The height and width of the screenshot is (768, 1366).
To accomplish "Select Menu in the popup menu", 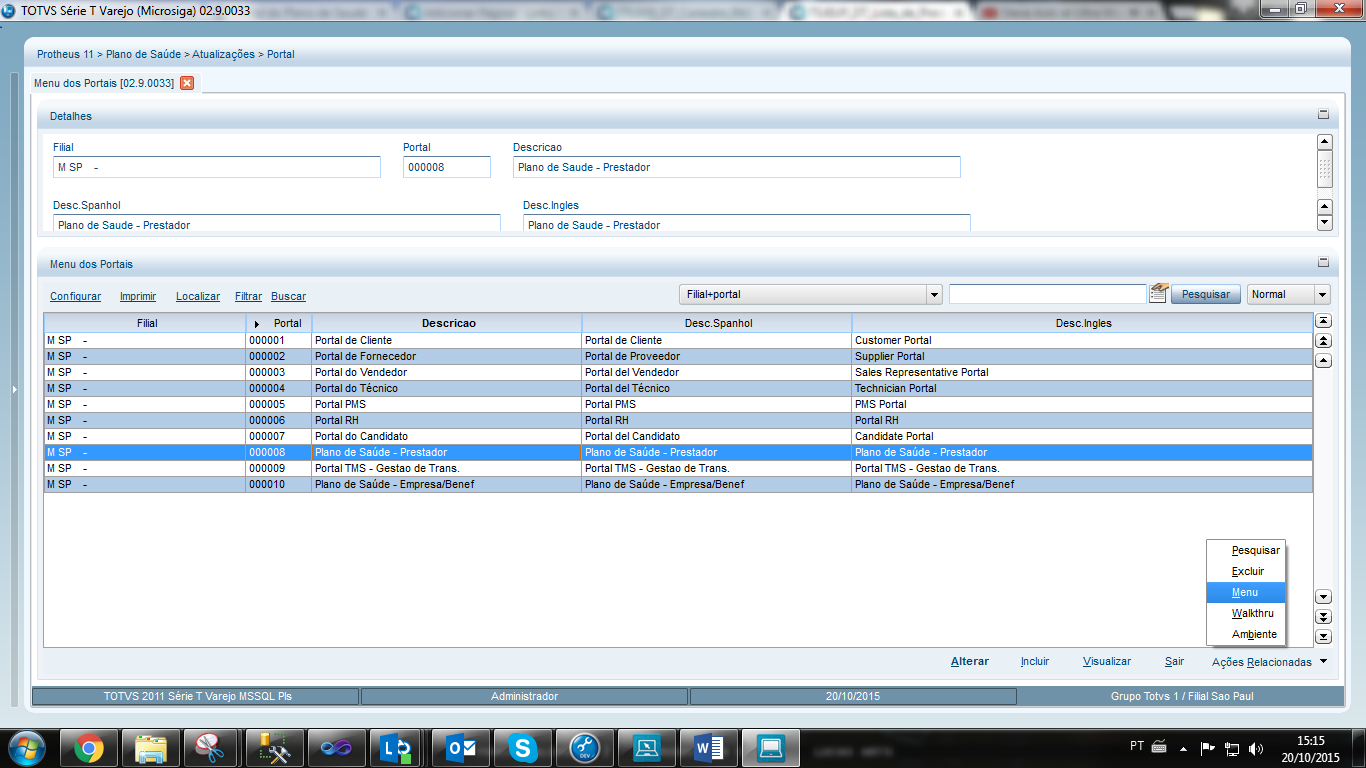I will (x=1246, y=592).
